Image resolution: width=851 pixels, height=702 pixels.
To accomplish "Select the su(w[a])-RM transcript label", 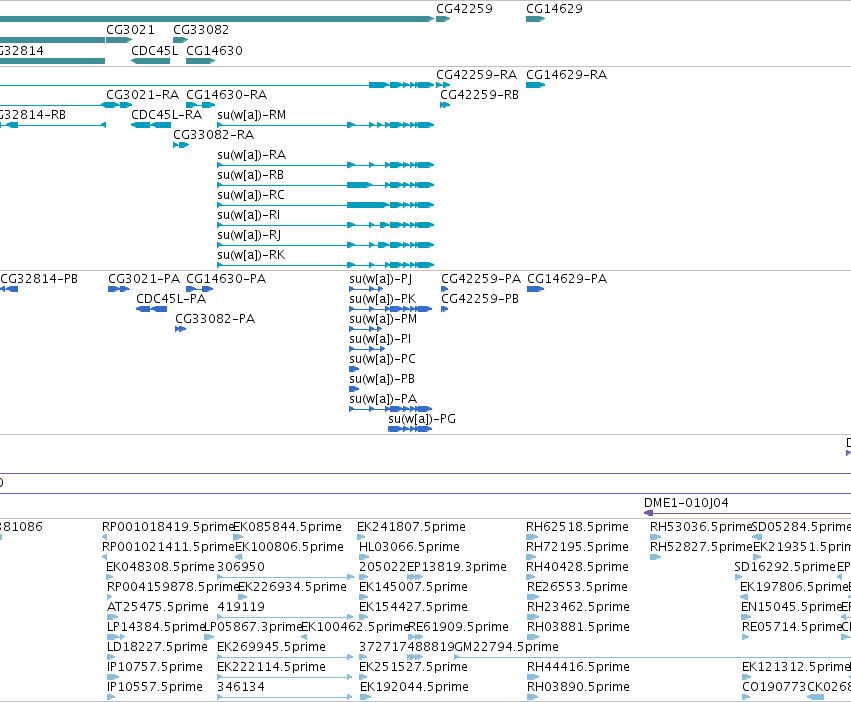I will coord(251,115).
